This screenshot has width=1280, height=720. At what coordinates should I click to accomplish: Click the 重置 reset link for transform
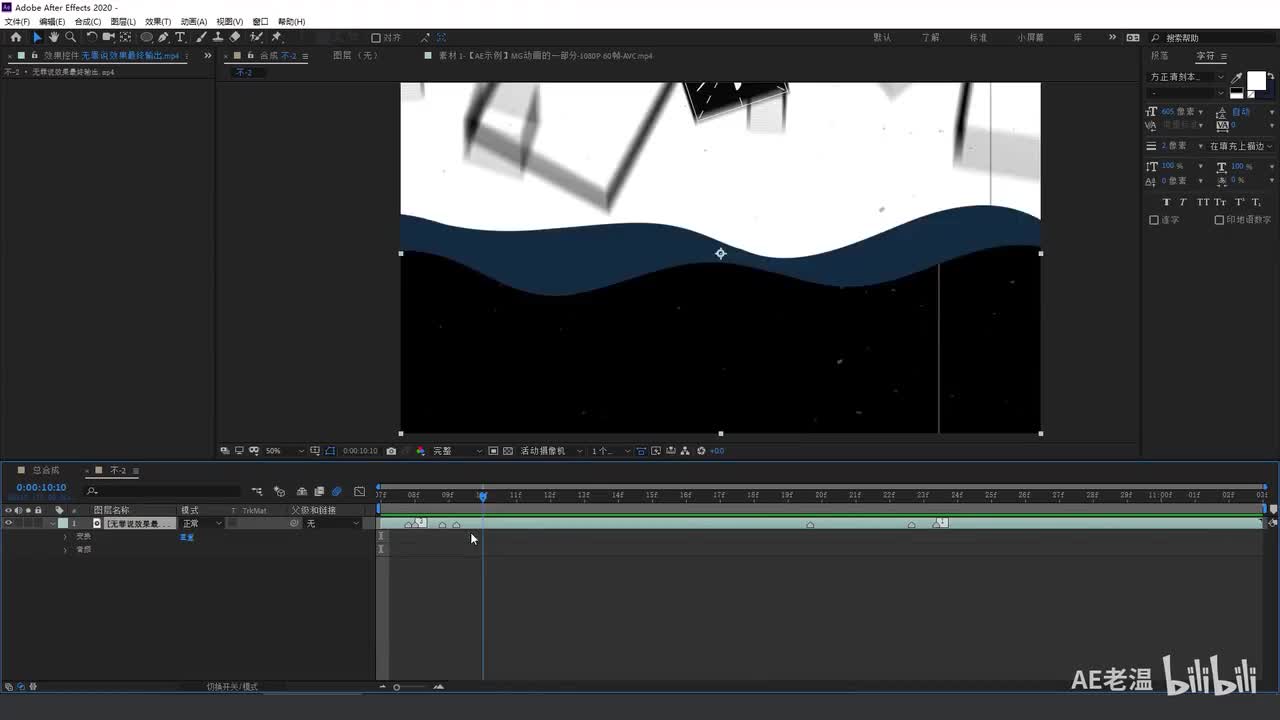187,537
